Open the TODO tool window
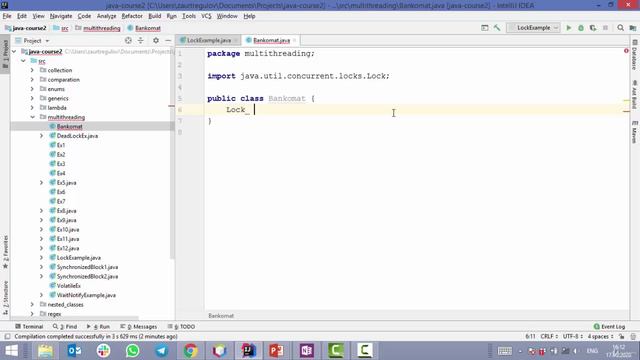 [182, 327]
